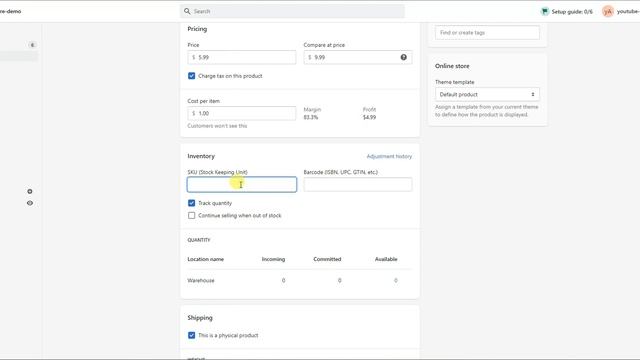Click the Margin value 83.3%
The width and height of the screenshot is (640, 360).
[311, 118]
